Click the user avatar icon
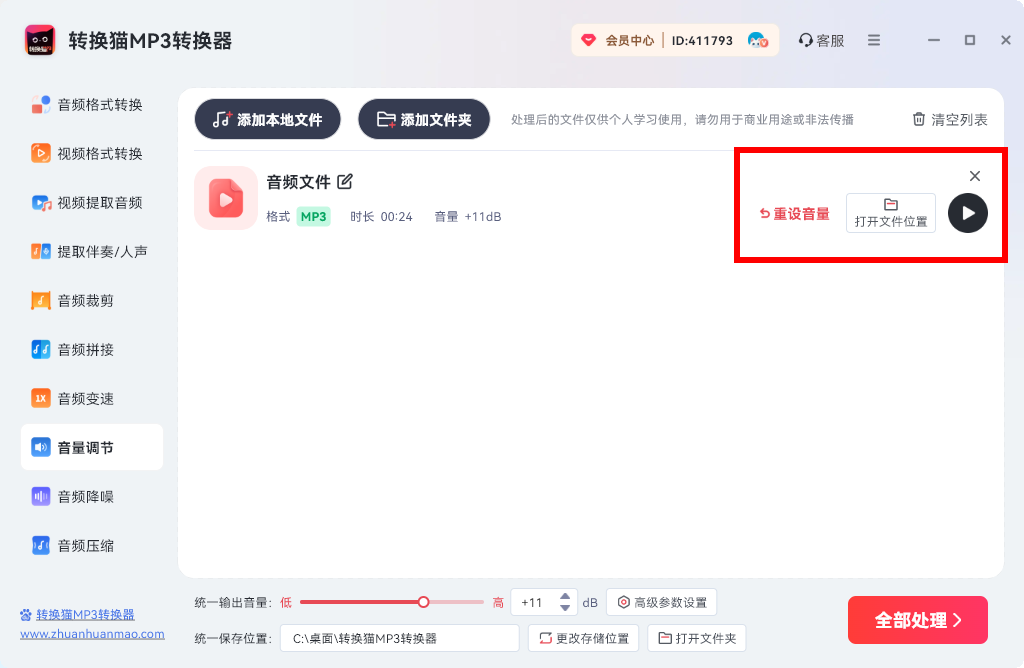The width and height of the screenshot is (1024, 668). [x=758, y=40]
